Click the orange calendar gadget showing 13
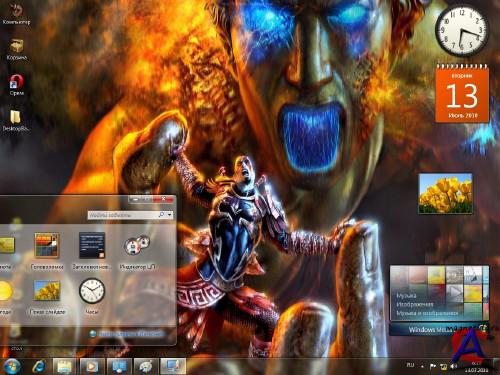 point(462,93)
